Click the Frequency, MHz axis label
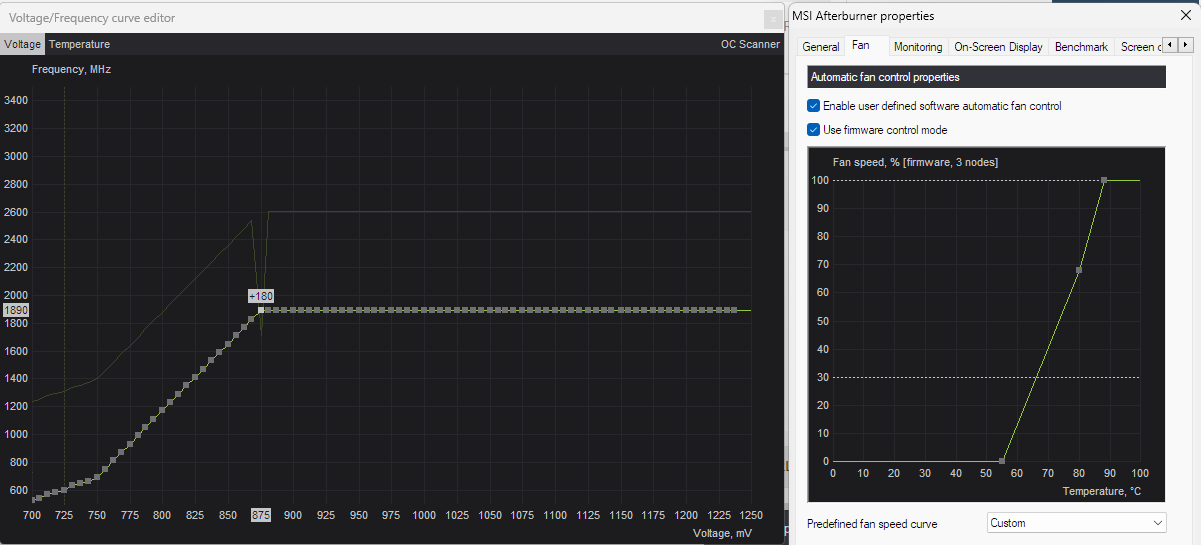The height and width of the screenshot is (545, 1201). point(71,70)
